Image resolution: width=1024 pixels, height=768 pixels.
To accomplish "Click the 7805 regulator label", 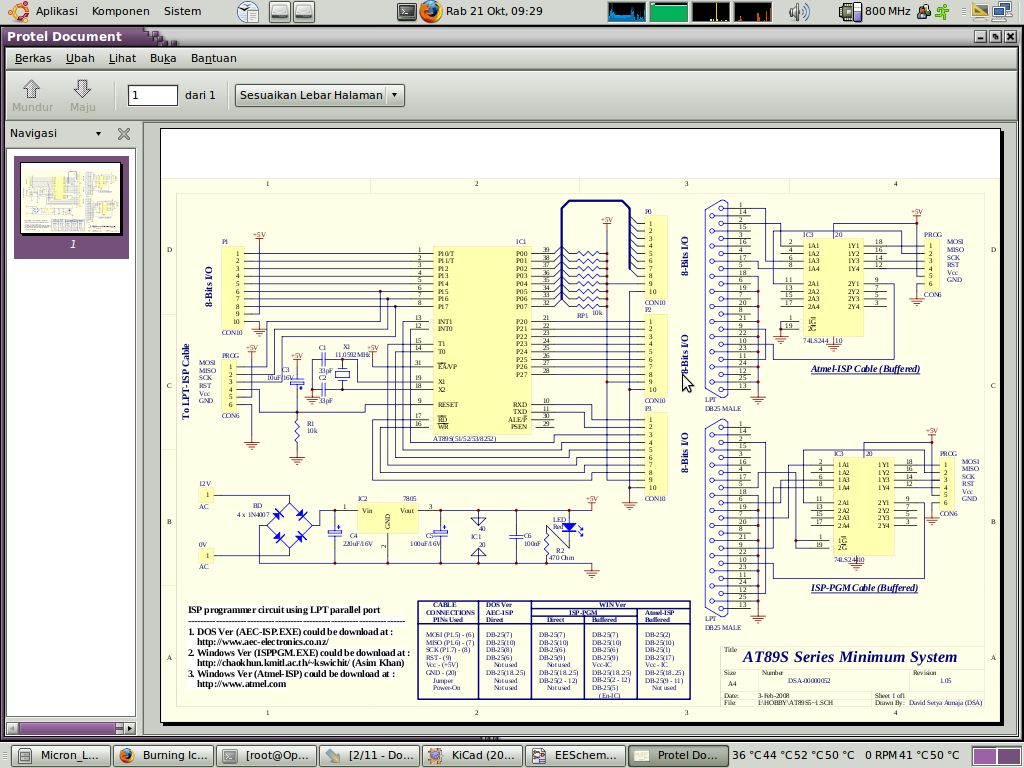I will 409,498.
